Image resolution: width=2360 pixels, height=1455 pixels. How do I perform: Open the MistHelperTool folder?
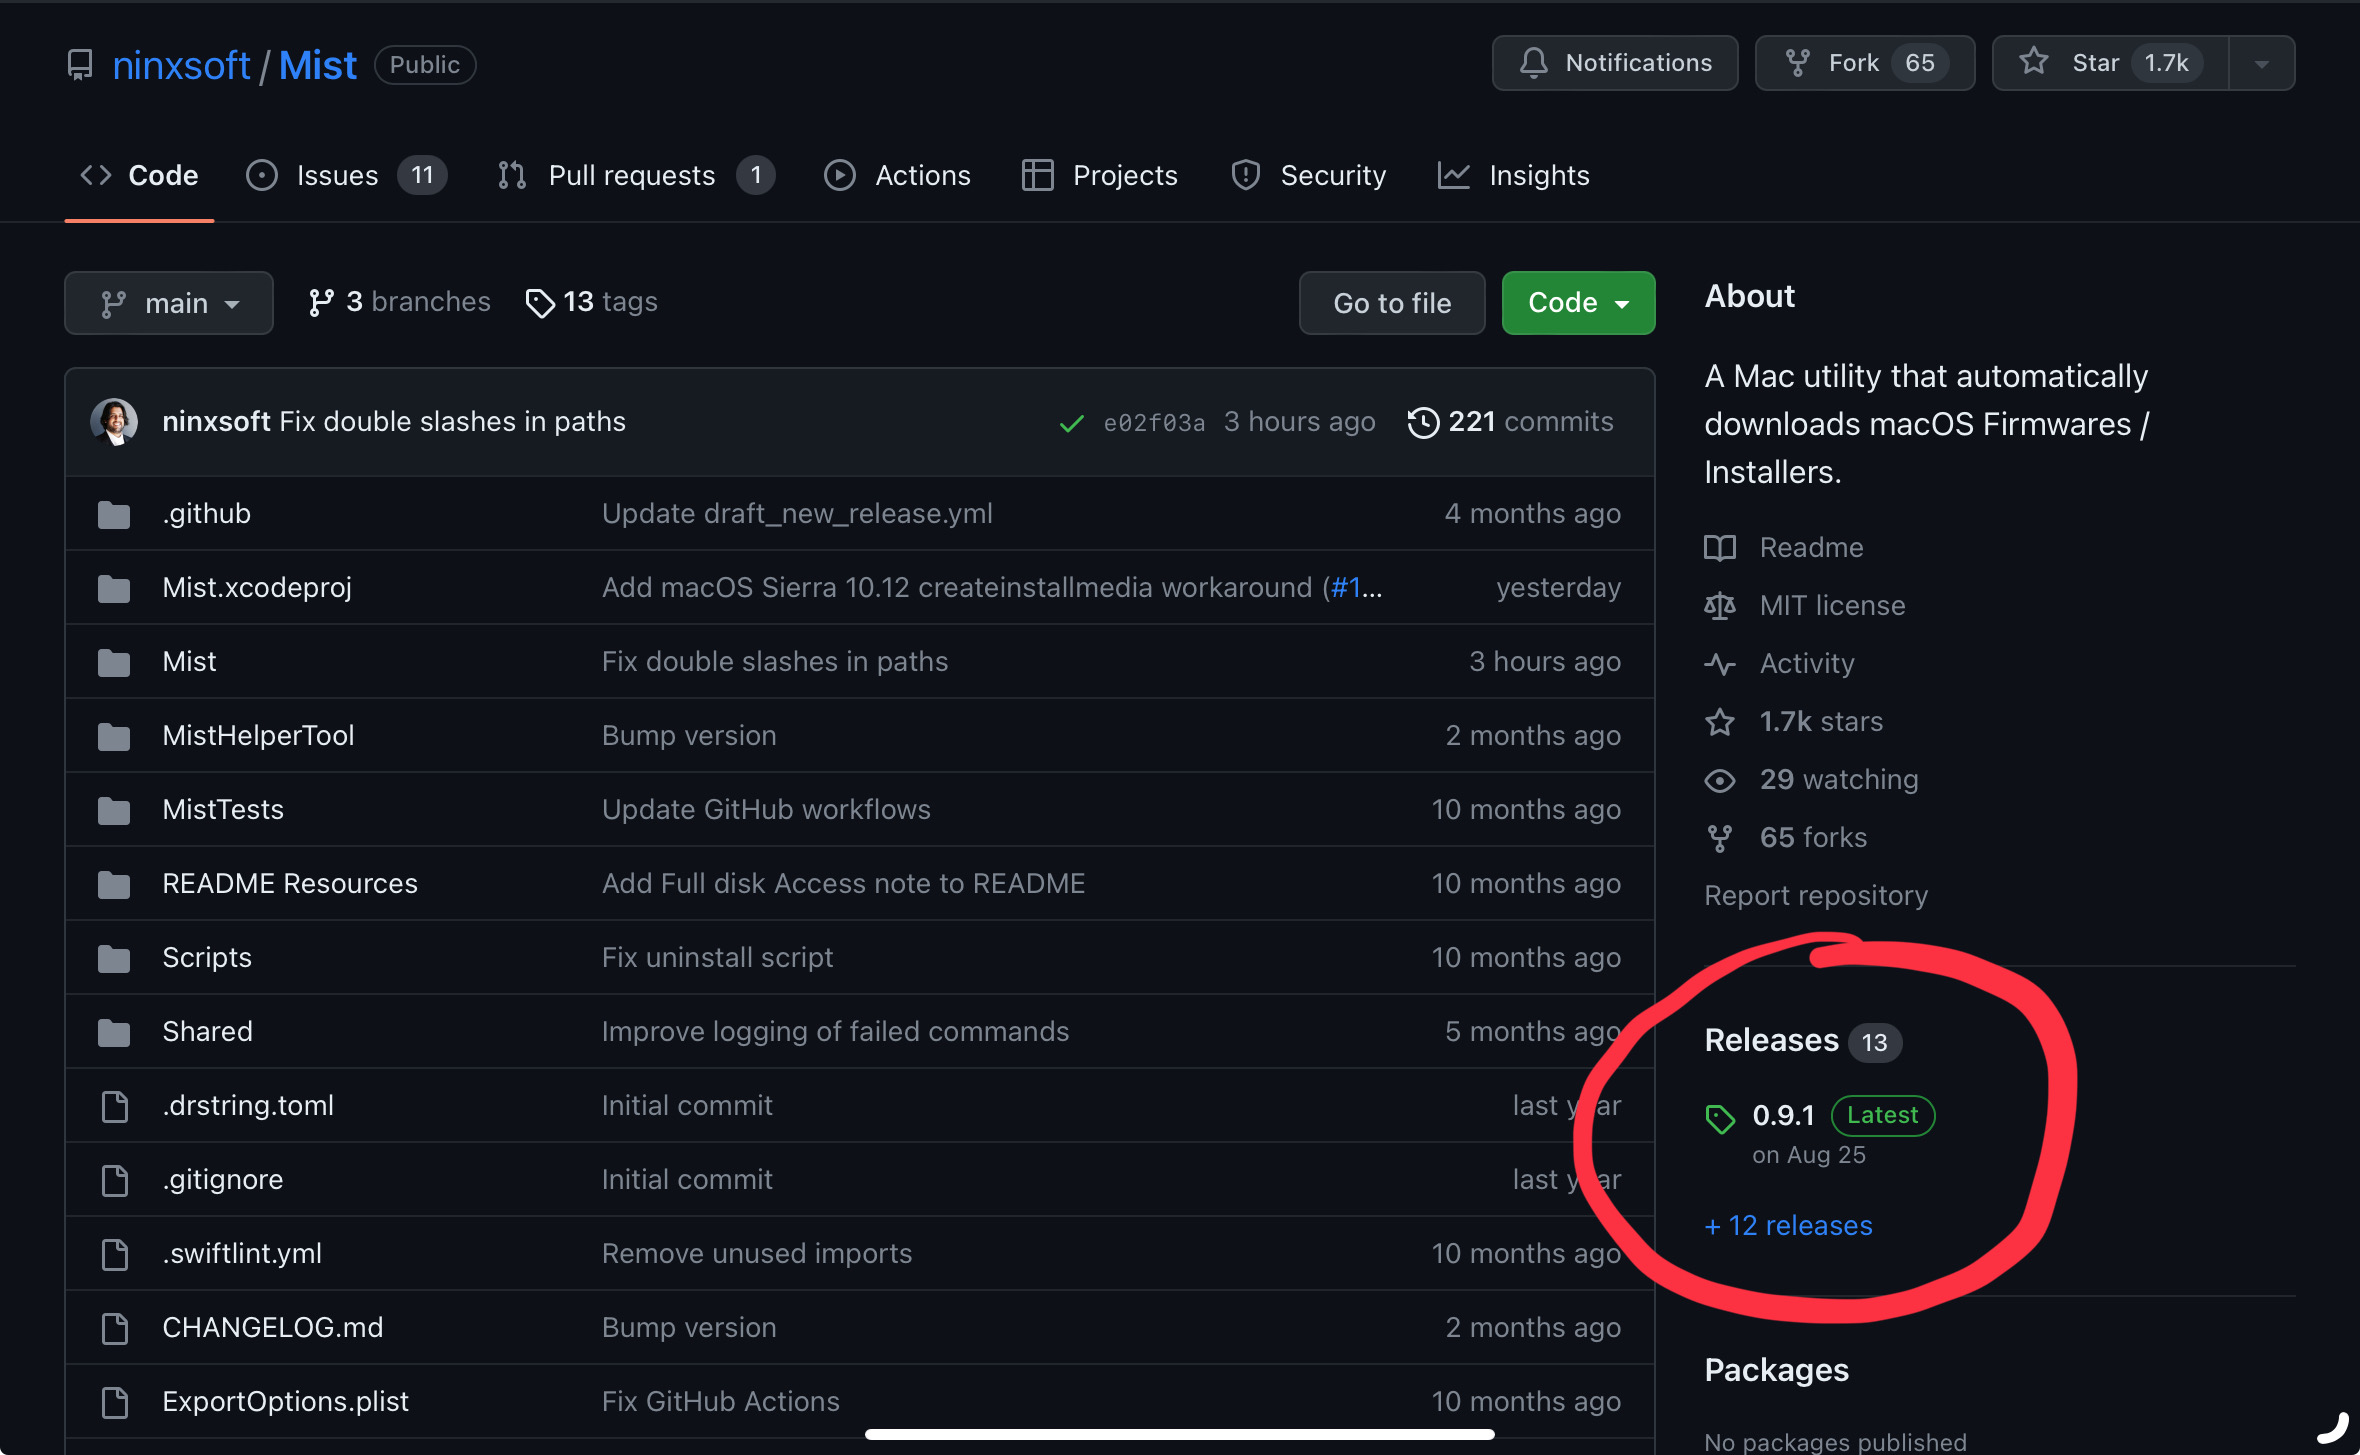(x=258, y=735)
